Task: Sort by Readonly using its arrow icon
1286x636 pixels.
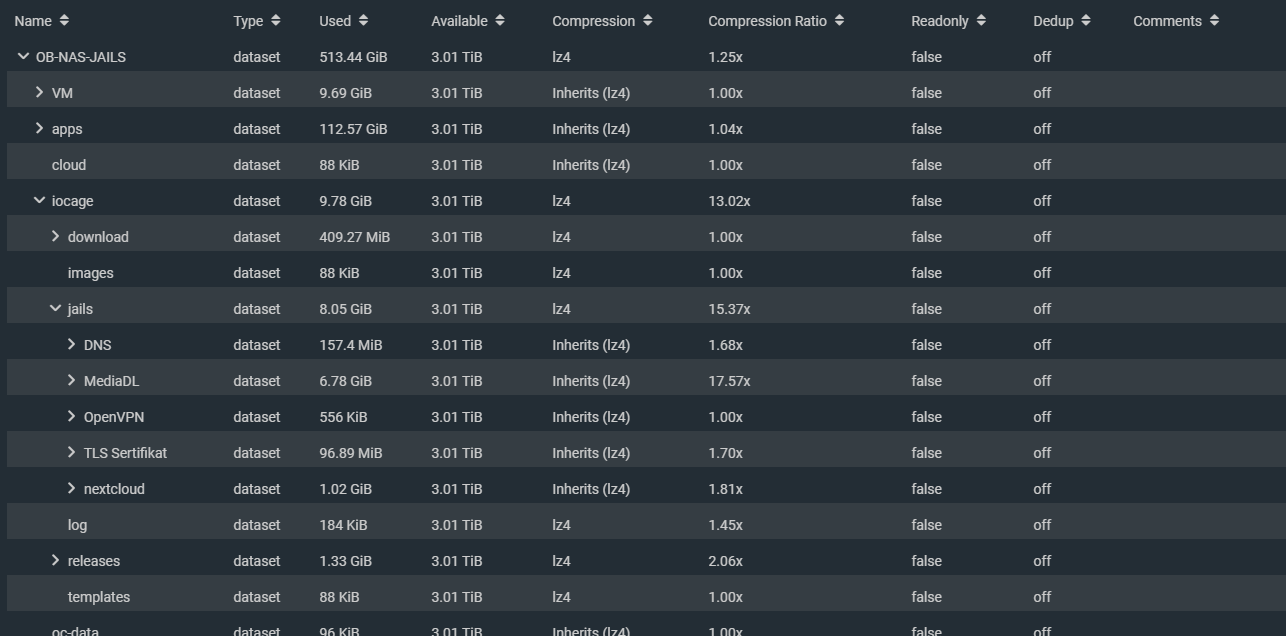Action: [x=981, y=21]
